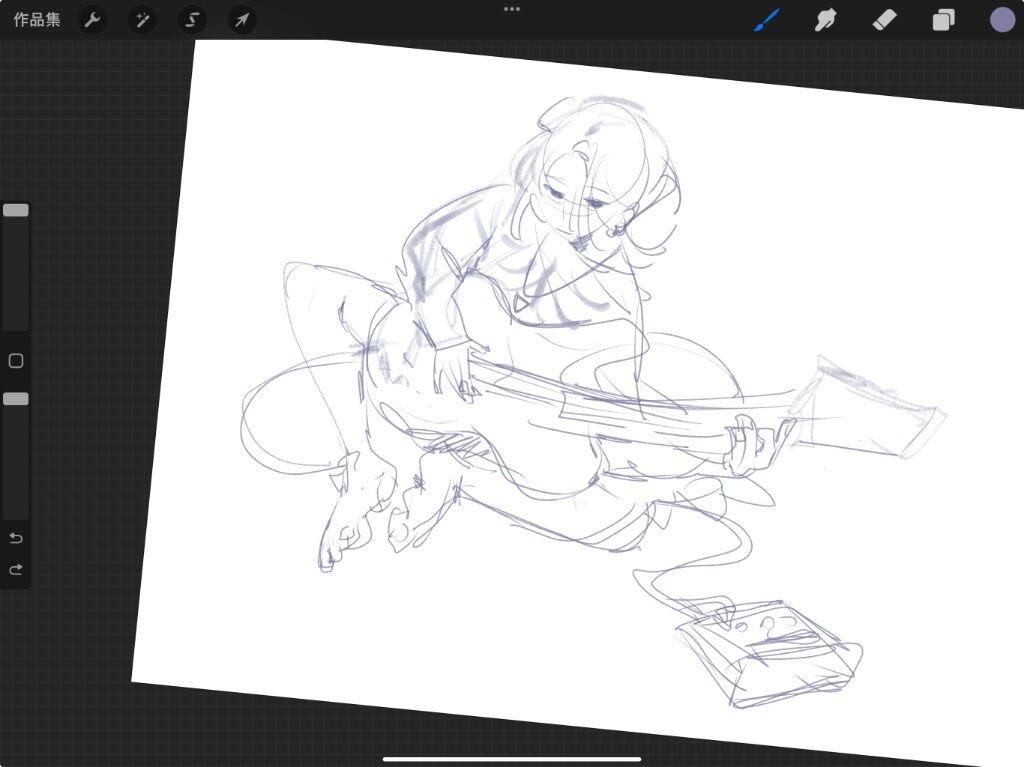
Task: Open the Actions wrench menu
Action: [x=92, y=20]
